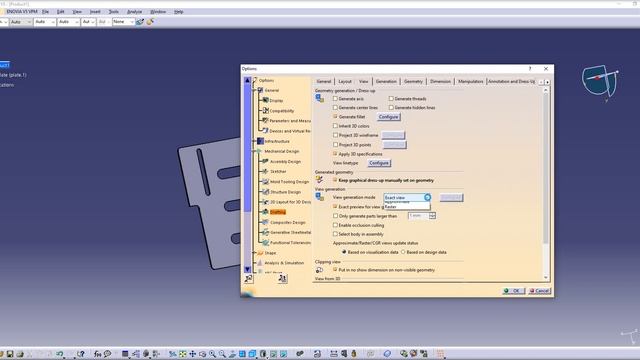Click the settings panel vertical scrollbar
The image size is (640, 360).
tap(546, 183)
